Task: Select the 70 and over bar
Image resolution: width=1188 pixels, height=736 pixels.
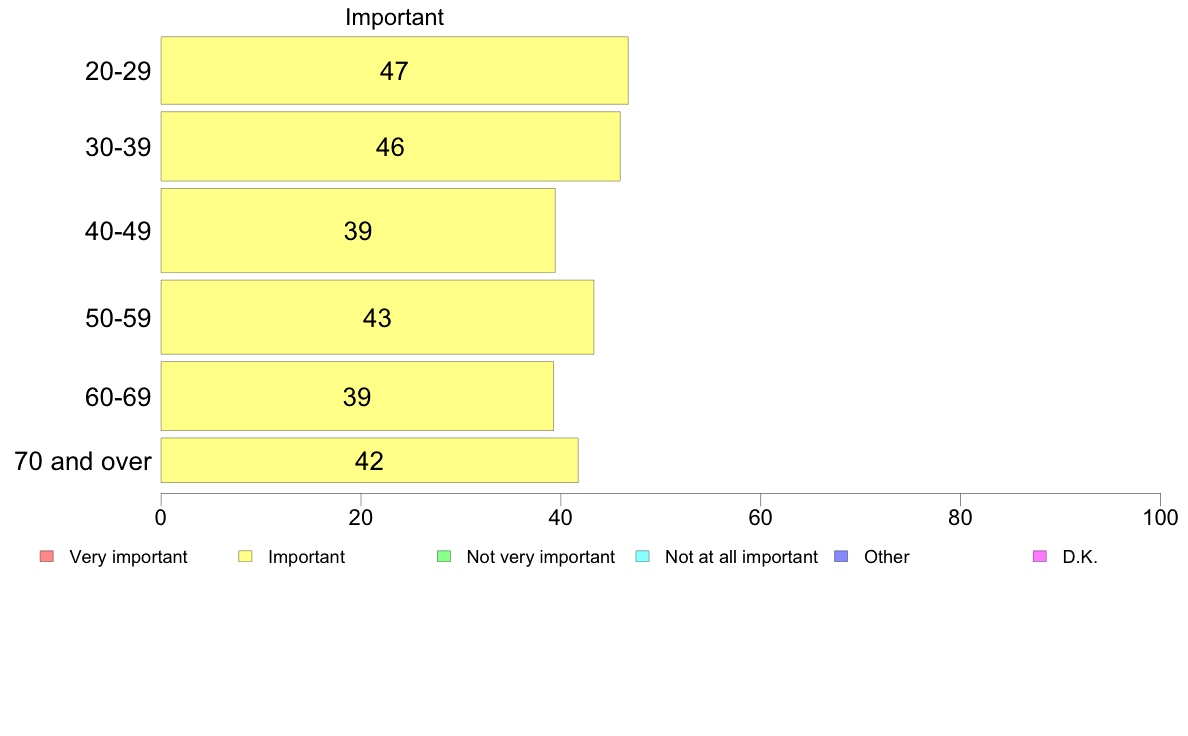Action: [x=370, y=460]
